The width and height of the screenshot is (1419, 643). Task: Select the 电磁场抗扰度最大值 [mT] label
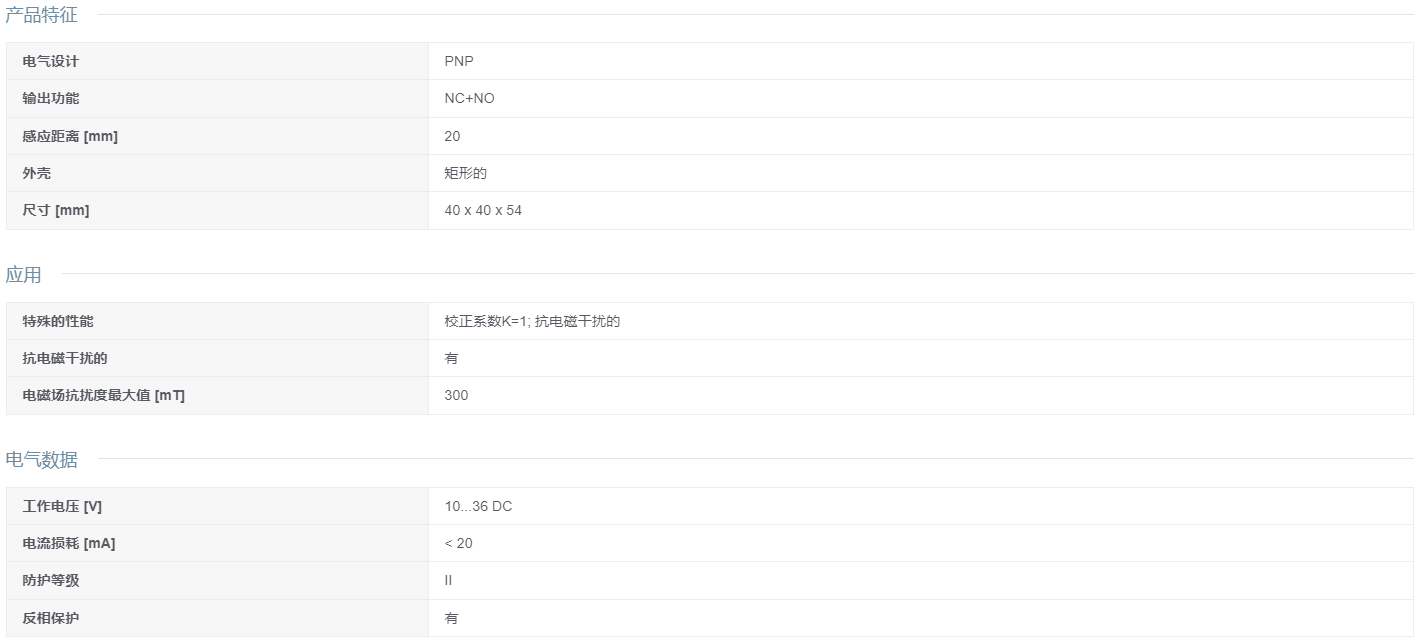click(104, 395)
